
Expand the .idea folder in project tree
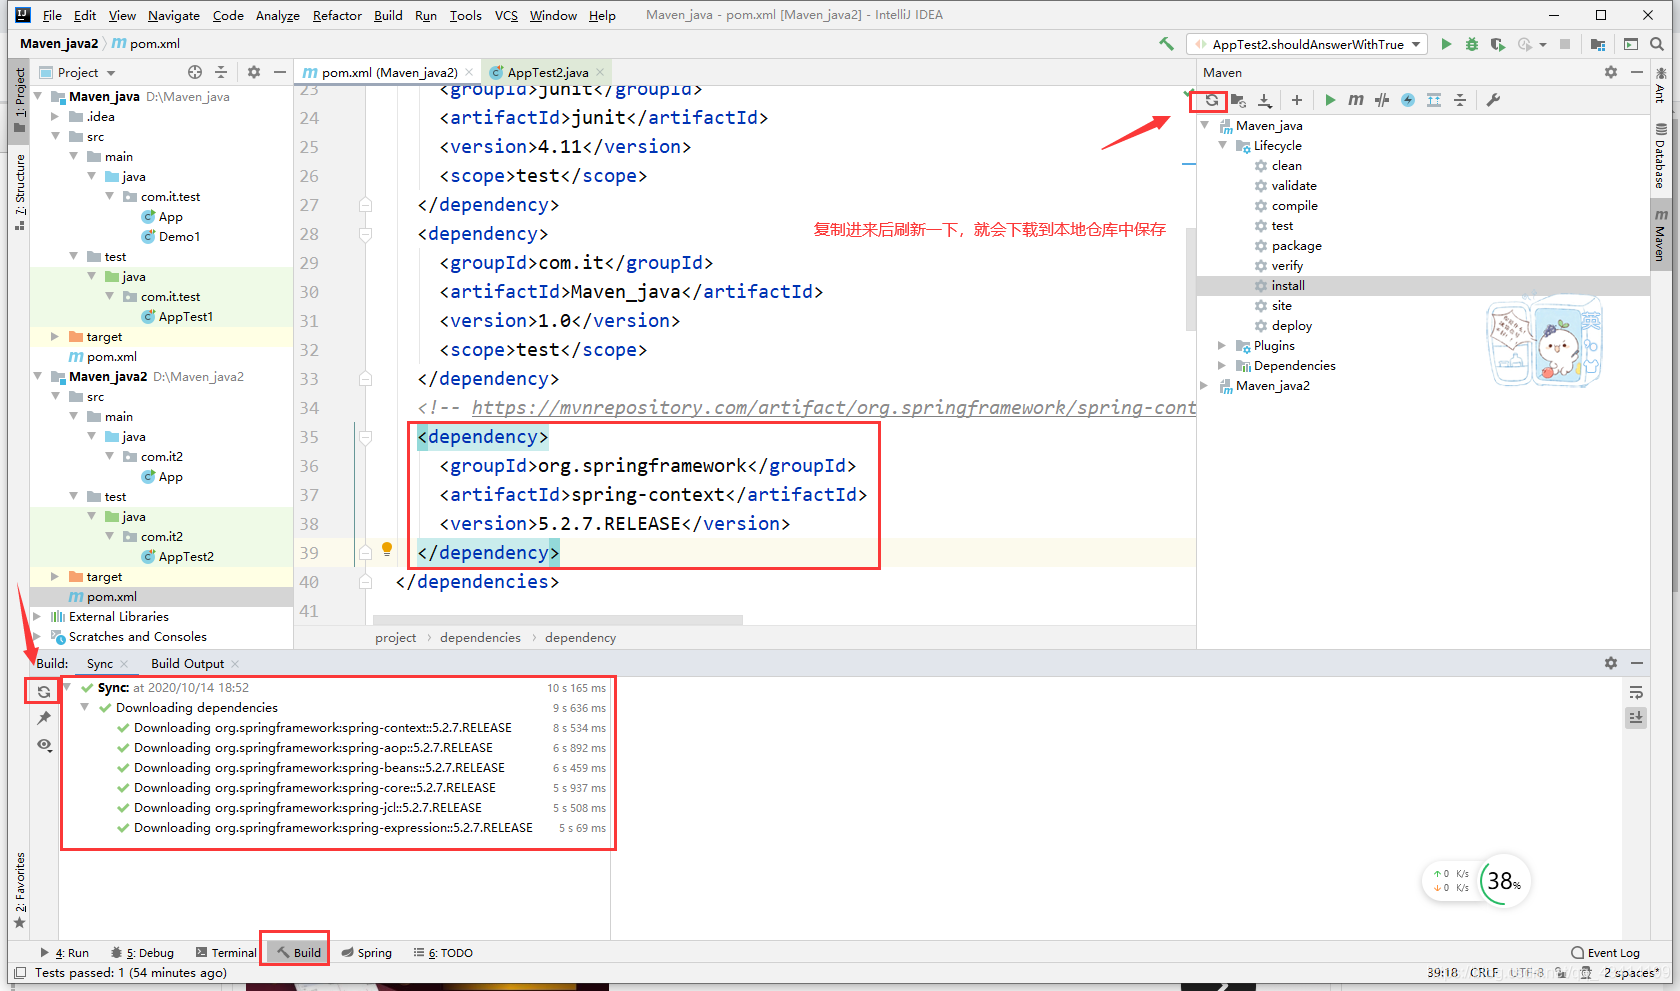[55, 117]
